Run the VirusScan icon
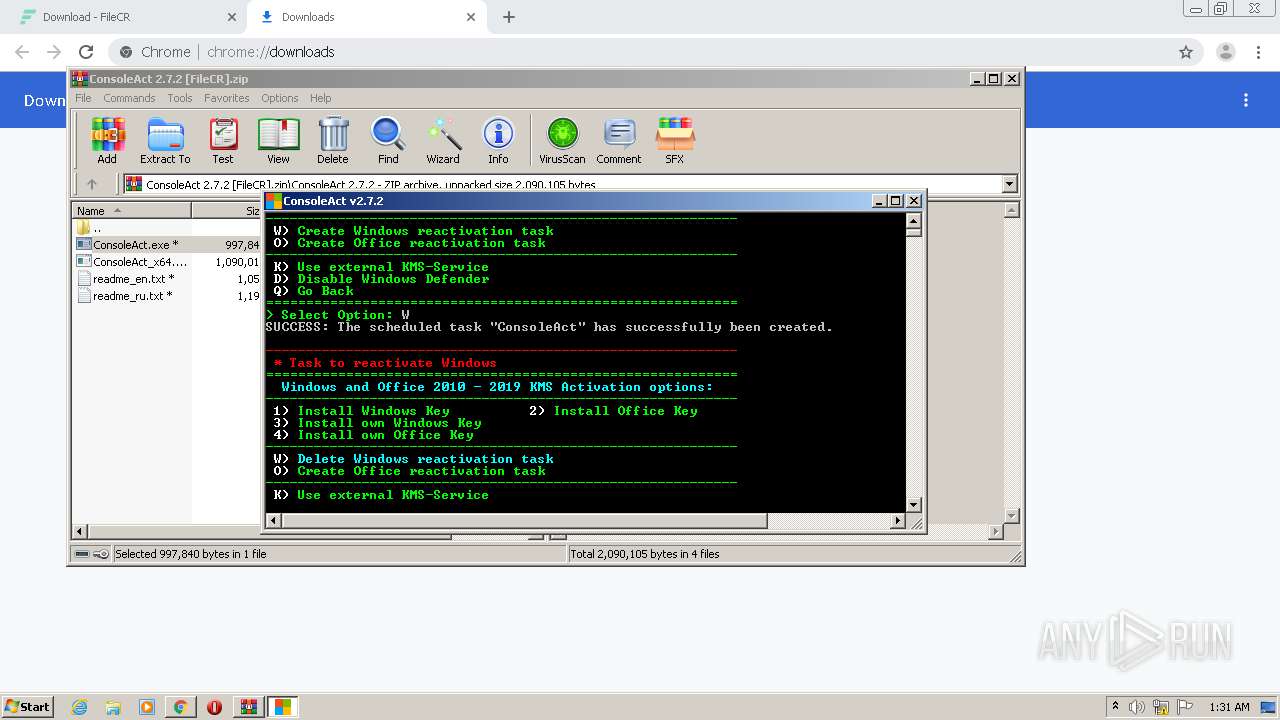1280x720 pixels. click(562, 141)
